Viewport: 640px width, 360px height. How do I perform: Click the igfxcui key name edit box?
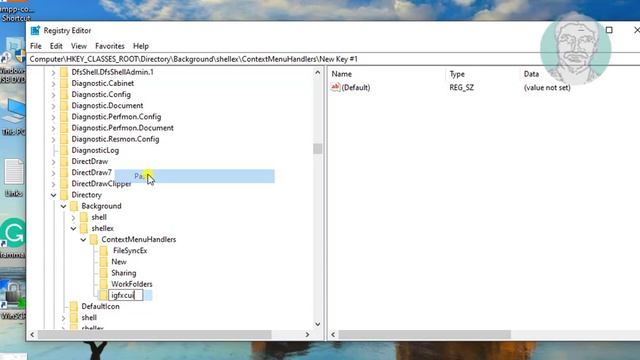(126, 295)
